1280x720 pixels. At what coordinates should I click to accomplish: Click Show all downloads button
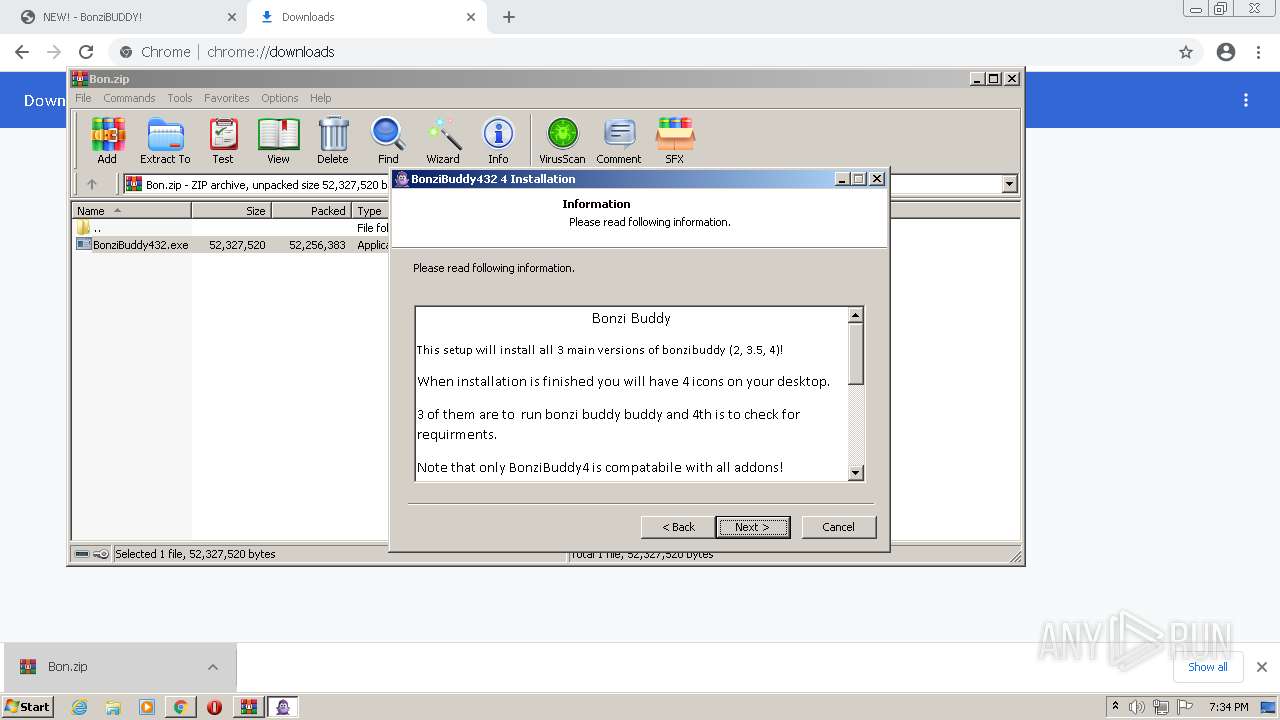pos(1208,667)
